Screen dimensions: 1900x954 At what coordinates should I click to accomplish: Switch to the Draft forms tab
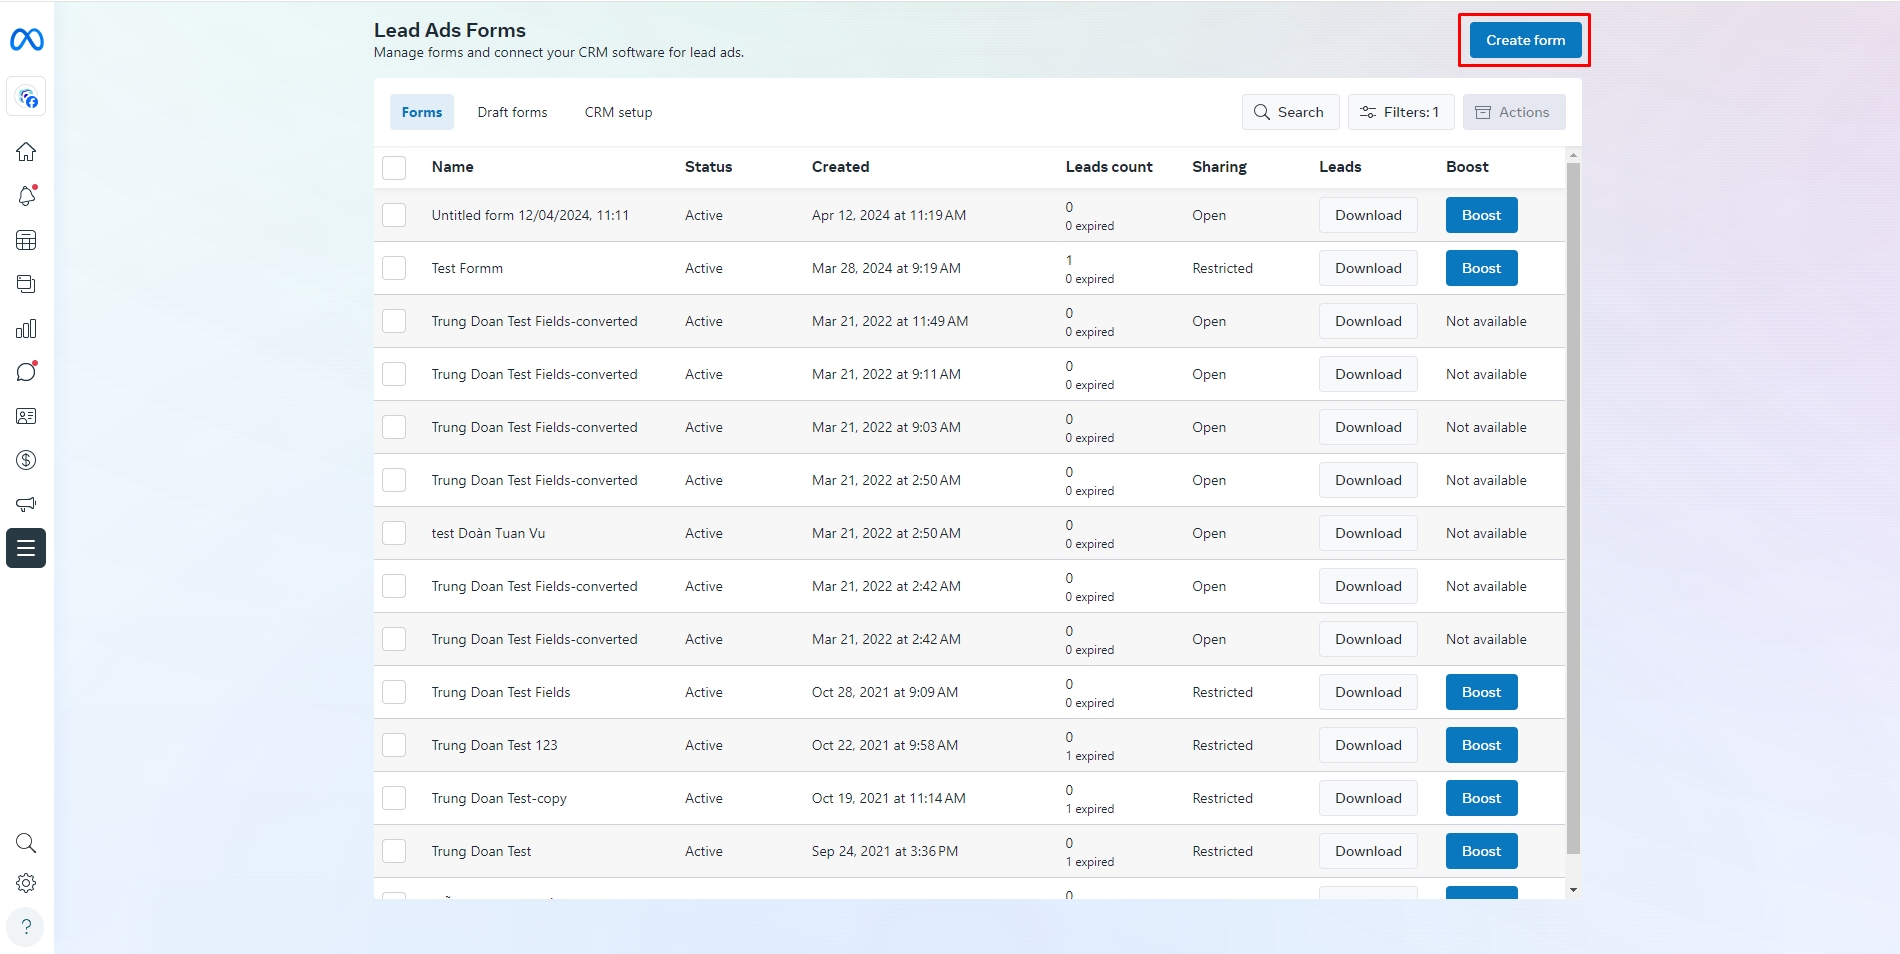pos(512,112)
